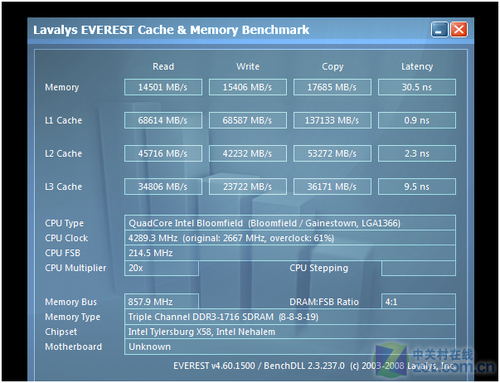Click L3 Cache Write 23722 MB/s
The width and height of the screenshot is (500, 383).
coord(248,187)
